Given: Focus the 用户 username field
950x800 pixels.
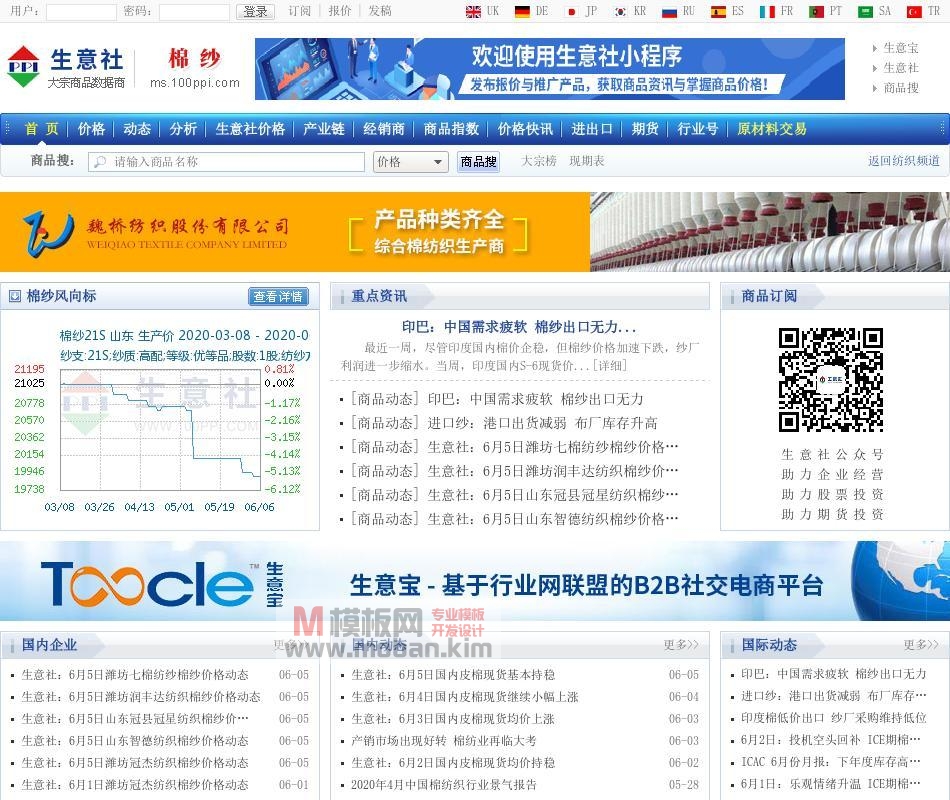Looking at the screenshot, I should (81, 12).
